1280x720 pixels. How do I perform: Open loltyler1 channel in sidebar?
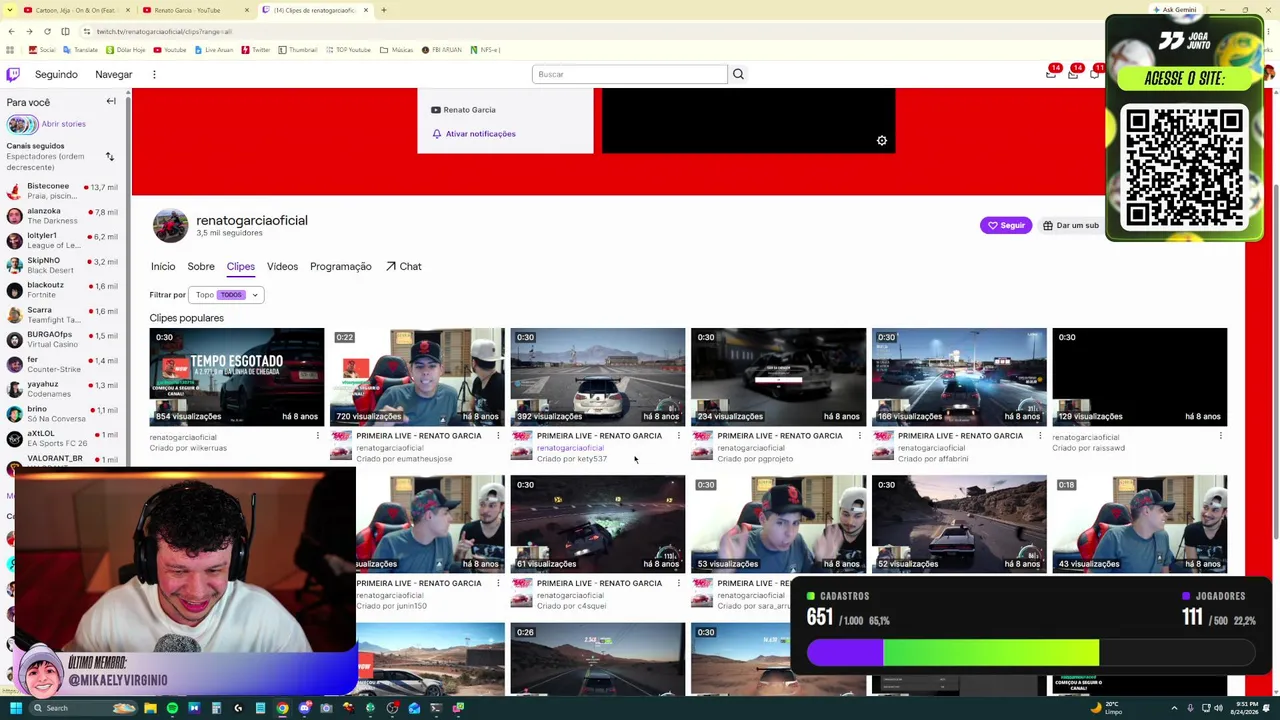64,240
